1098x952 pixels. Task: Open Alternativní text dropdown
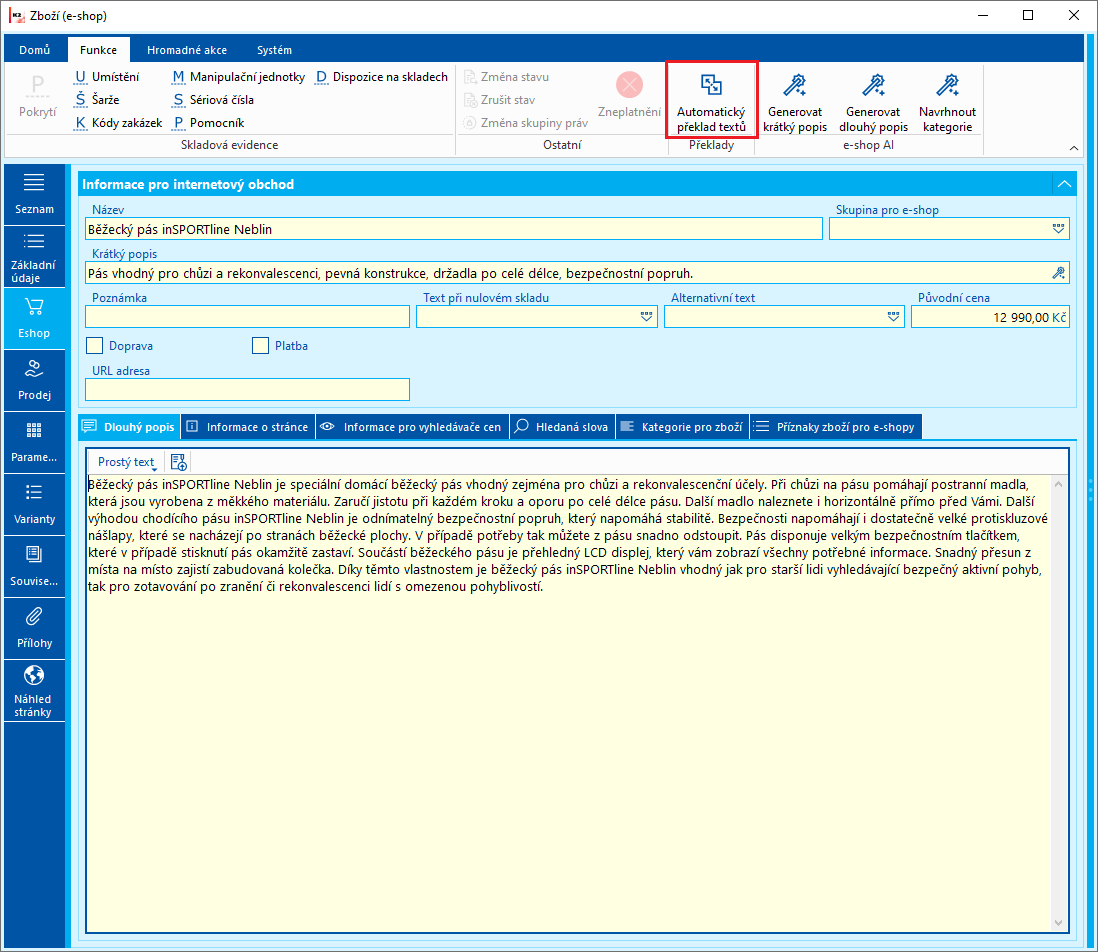point(894,317)
